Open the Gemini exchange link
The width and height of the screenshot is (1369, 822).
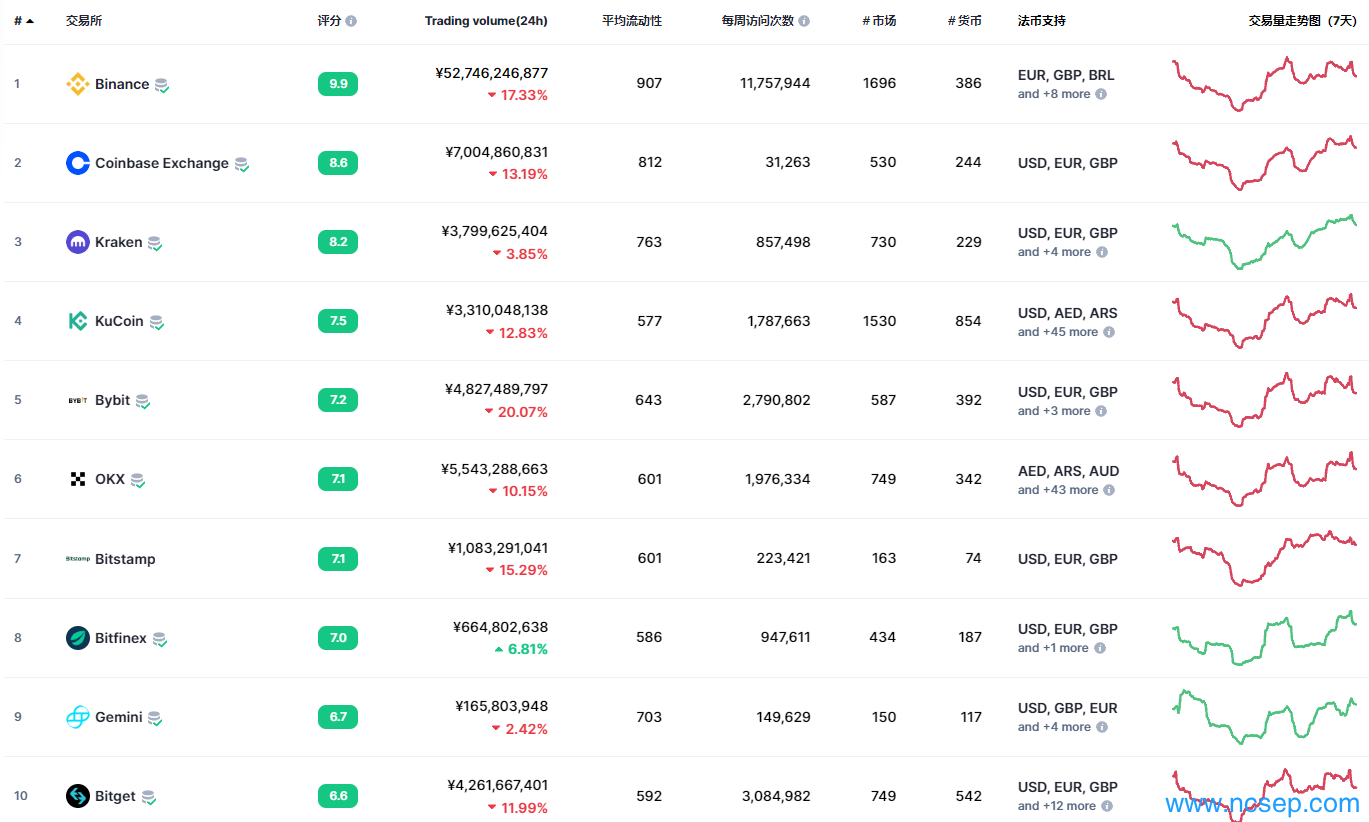point(119,717)
